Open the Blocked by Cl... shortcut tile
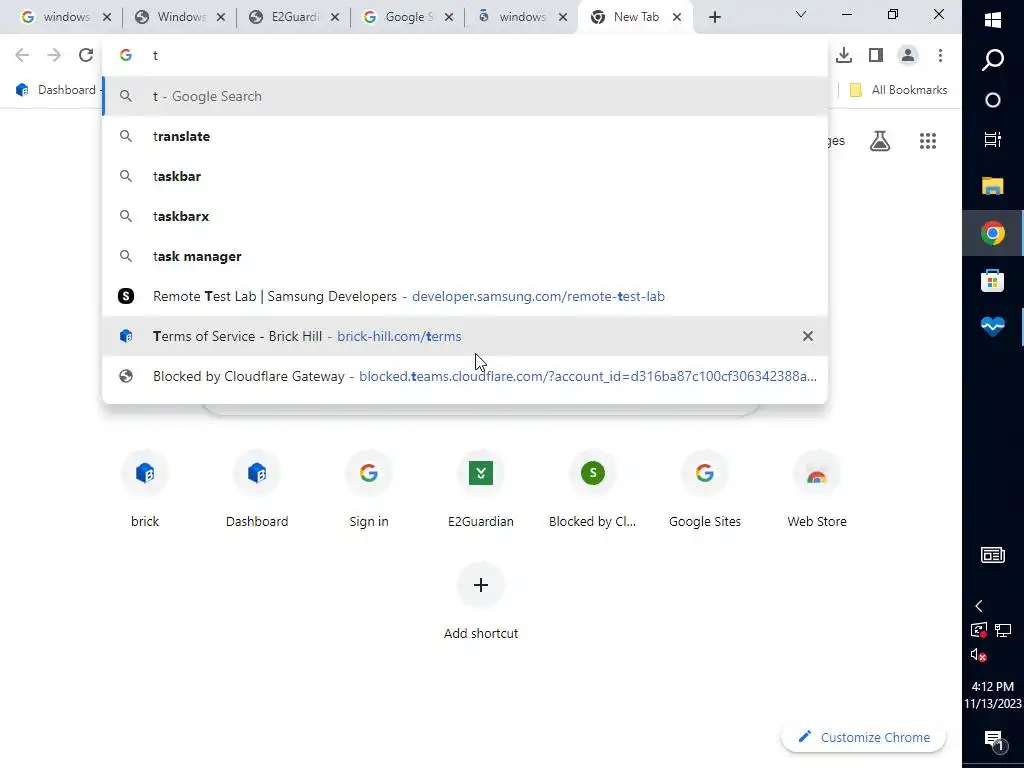1024x768 pixels. click(x=592, y=488)
